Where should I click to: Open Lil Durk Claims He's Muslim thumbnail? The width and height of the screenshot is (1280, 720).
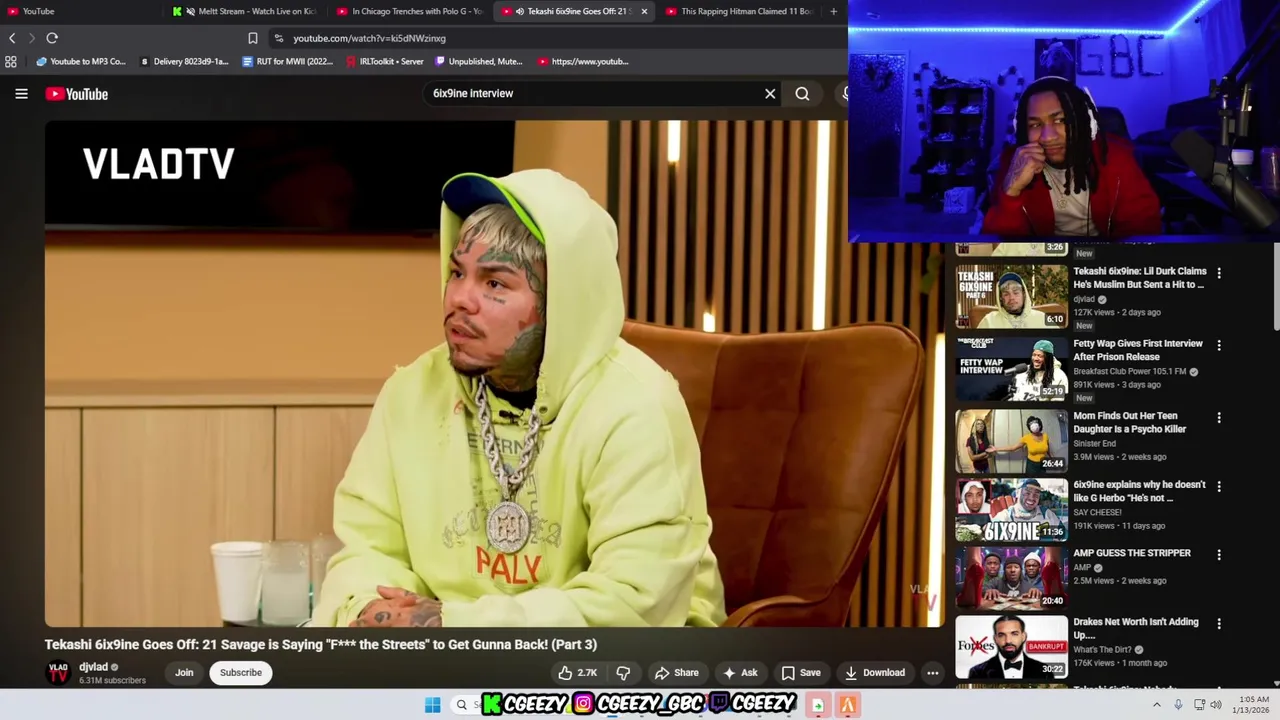pyautogui.click(x=1011, y=296)
